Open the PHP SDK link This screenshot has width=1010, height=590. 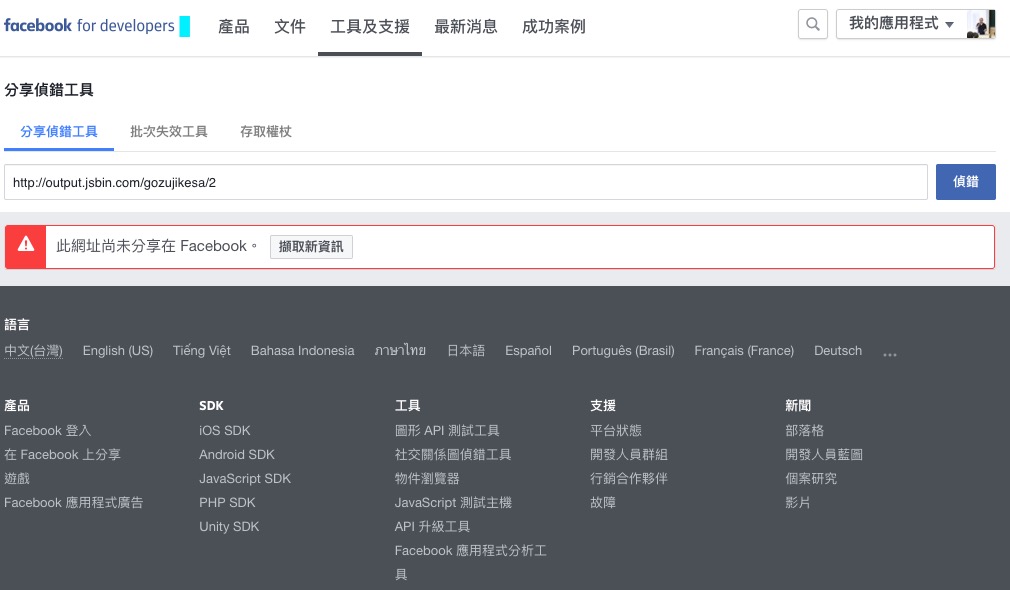pos(227,502)
